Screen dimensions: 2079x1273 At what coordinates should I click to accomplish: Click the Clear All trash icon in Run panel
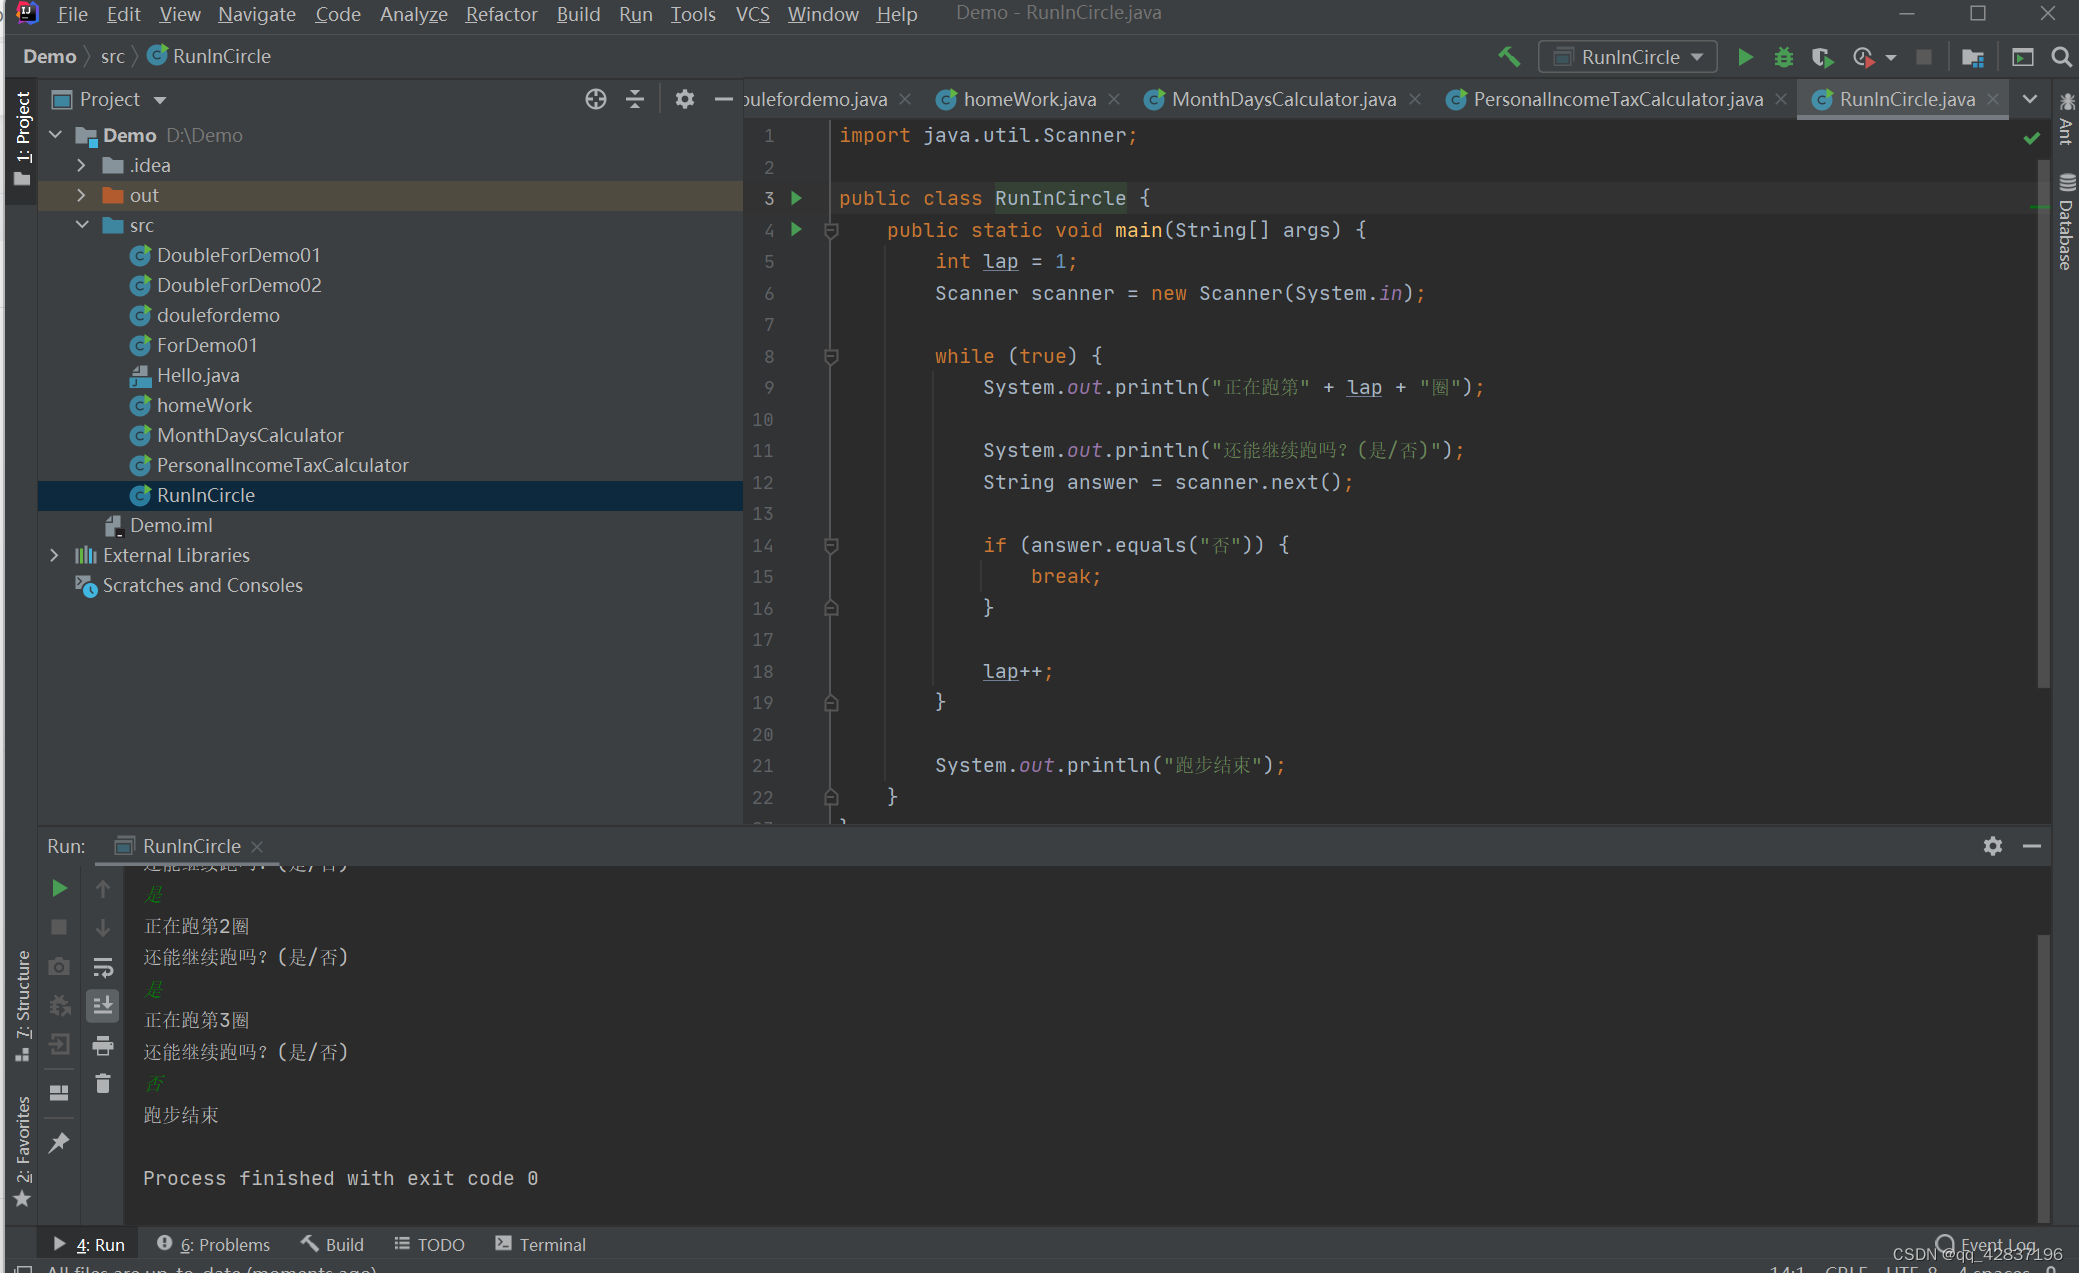[x=103, y=1084]
